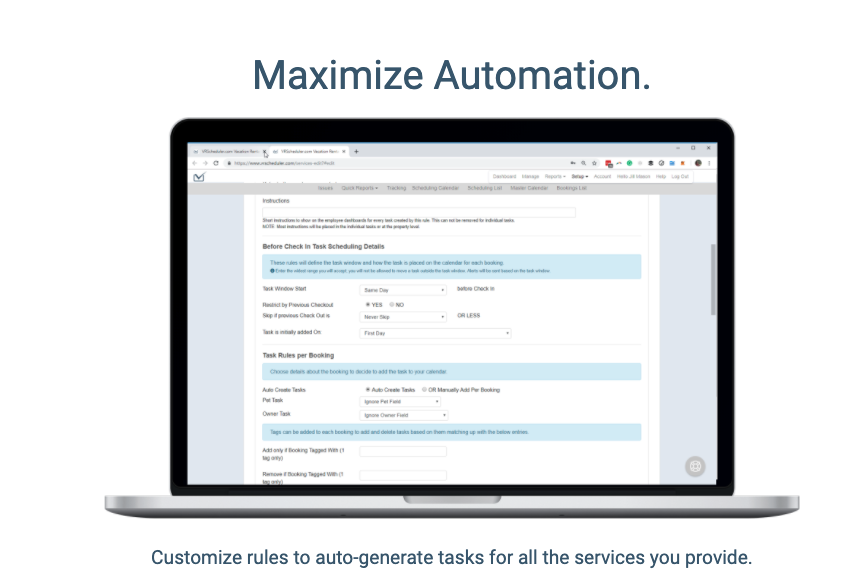
Task: Click the green circle extension icon
Action: tap(629, 163)
